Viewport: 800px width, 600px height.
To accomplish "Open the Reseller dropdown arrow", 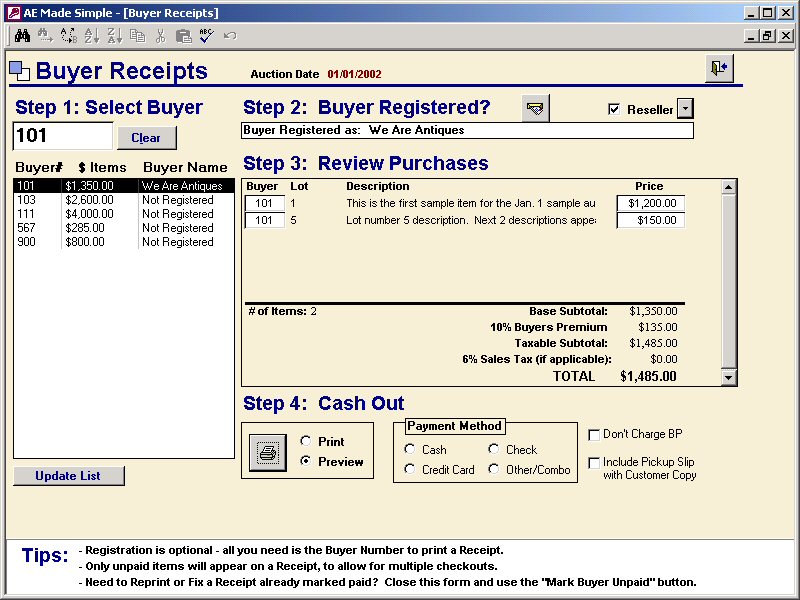I will tap(685, 109).
